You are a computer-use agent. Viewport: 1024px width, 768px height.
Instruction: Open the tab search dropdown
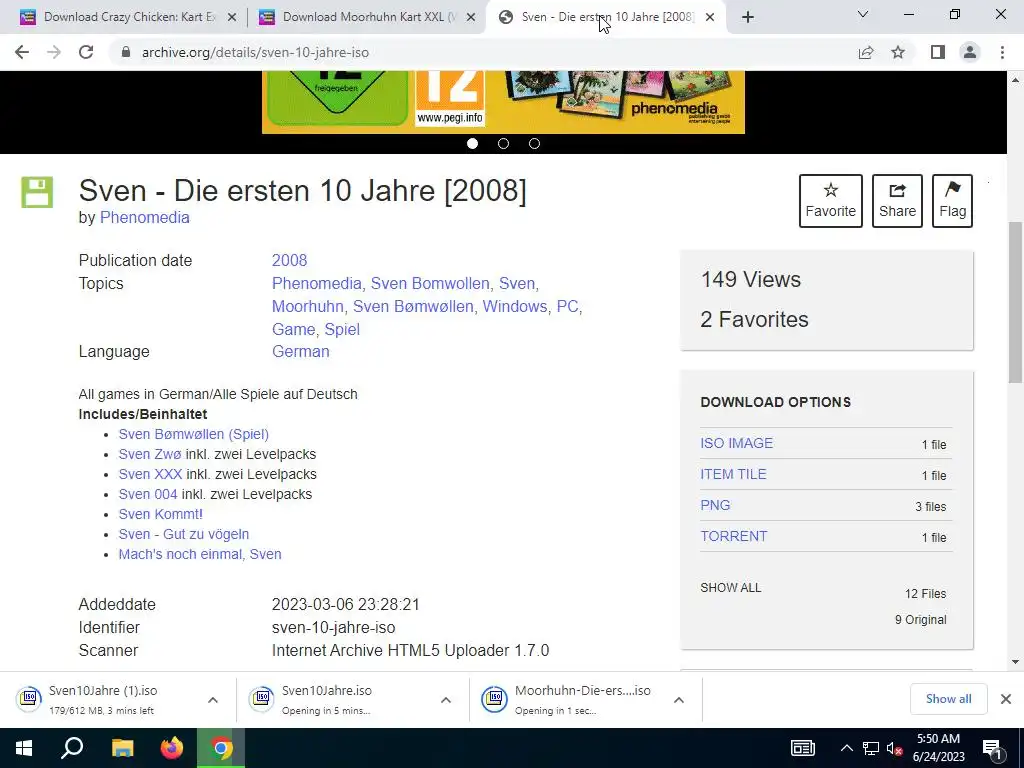(x=863, y=14)
